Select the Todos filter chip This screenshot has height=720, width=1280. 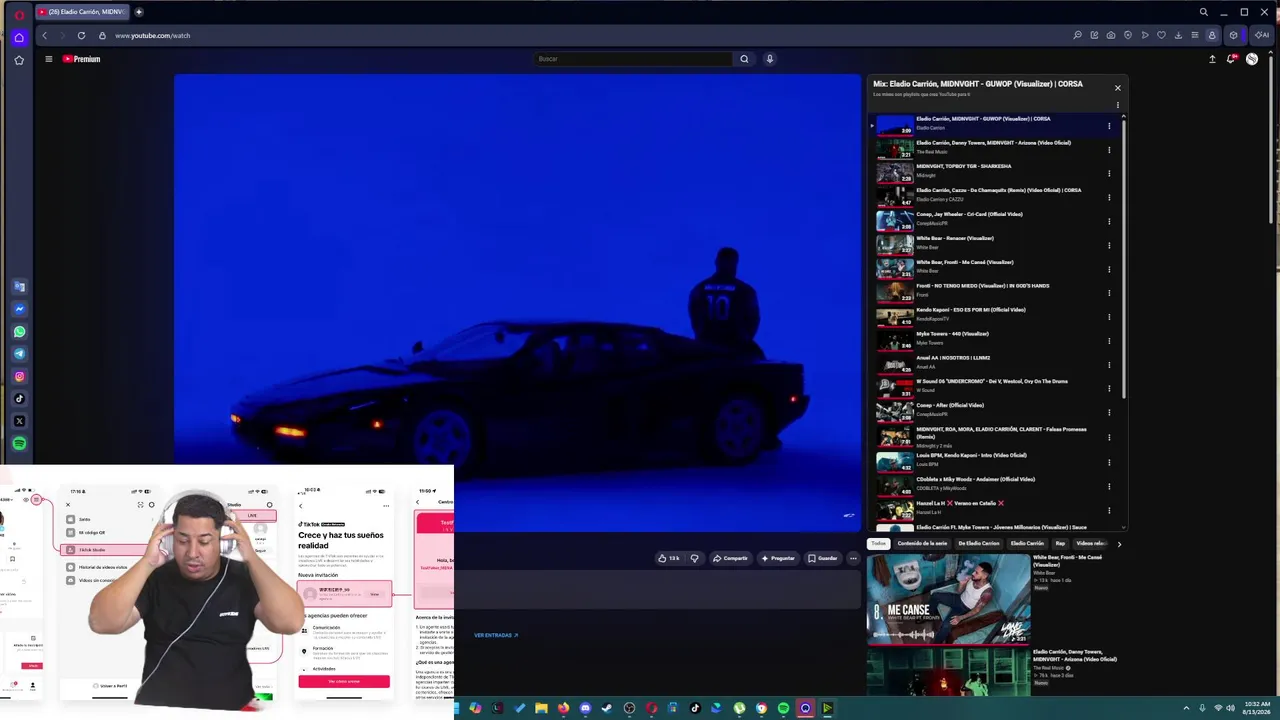[x=878, y=544]
